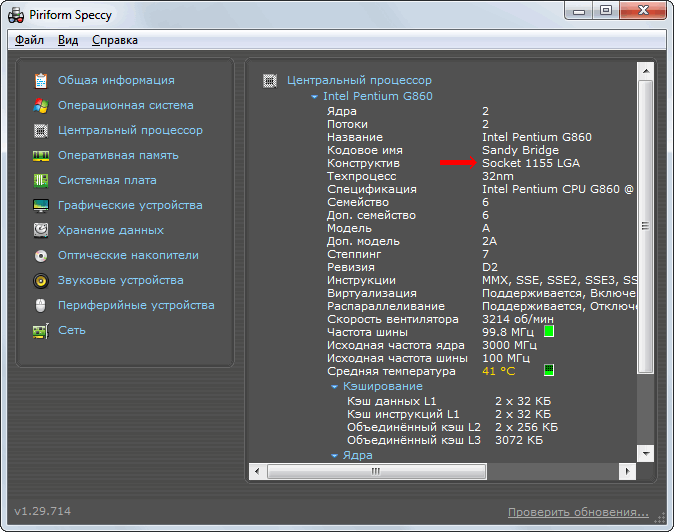Click the Sandy Bridge code name value
This screenshot has height=532, width=674.
coord(520,150)
